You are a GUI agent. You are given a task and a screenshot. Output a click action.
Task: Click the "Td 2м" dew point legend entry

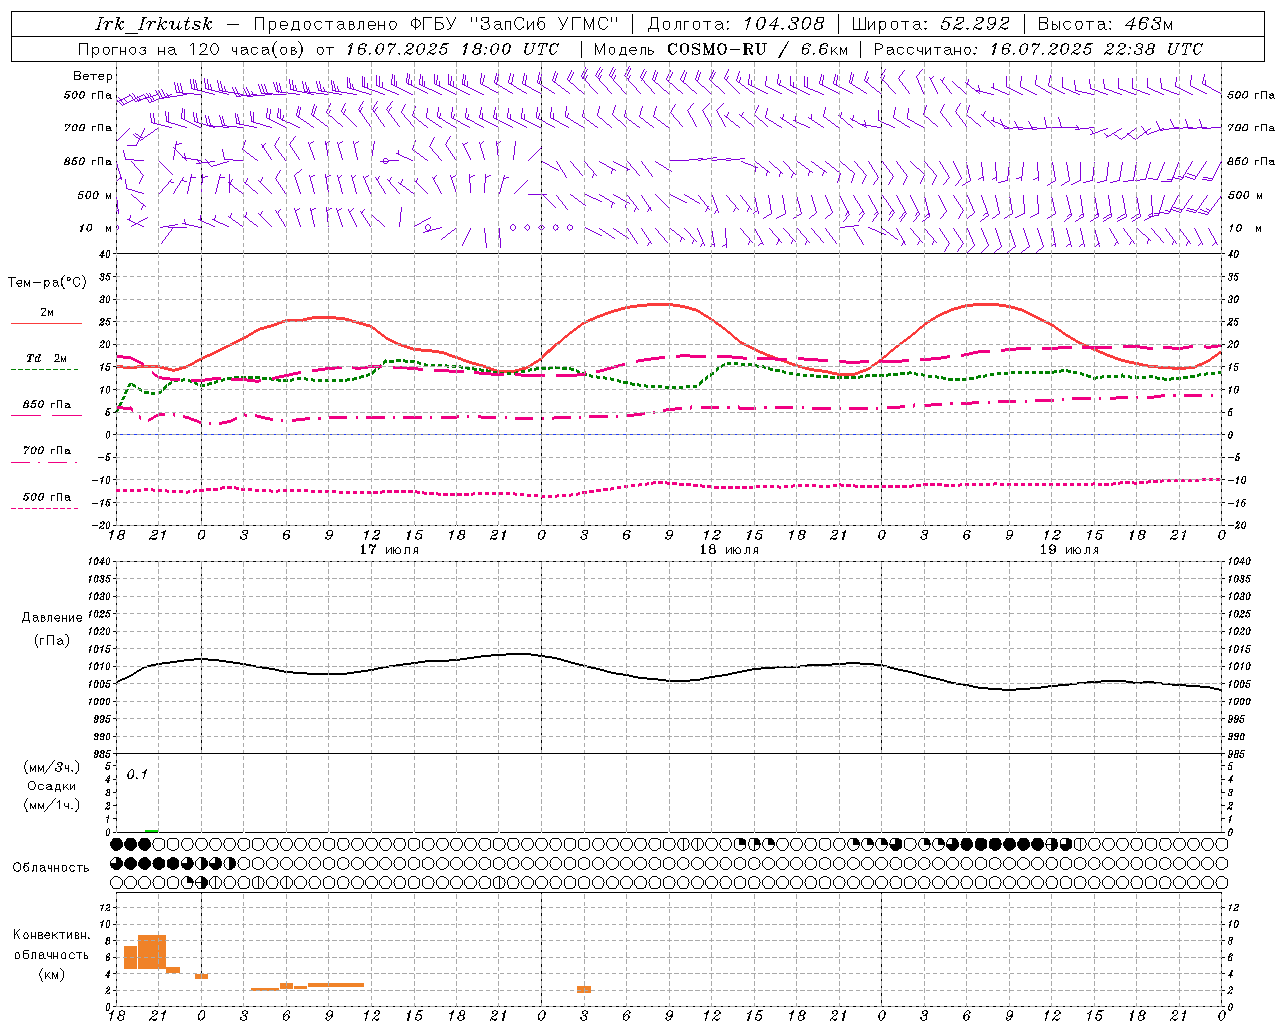pos(46,358)
